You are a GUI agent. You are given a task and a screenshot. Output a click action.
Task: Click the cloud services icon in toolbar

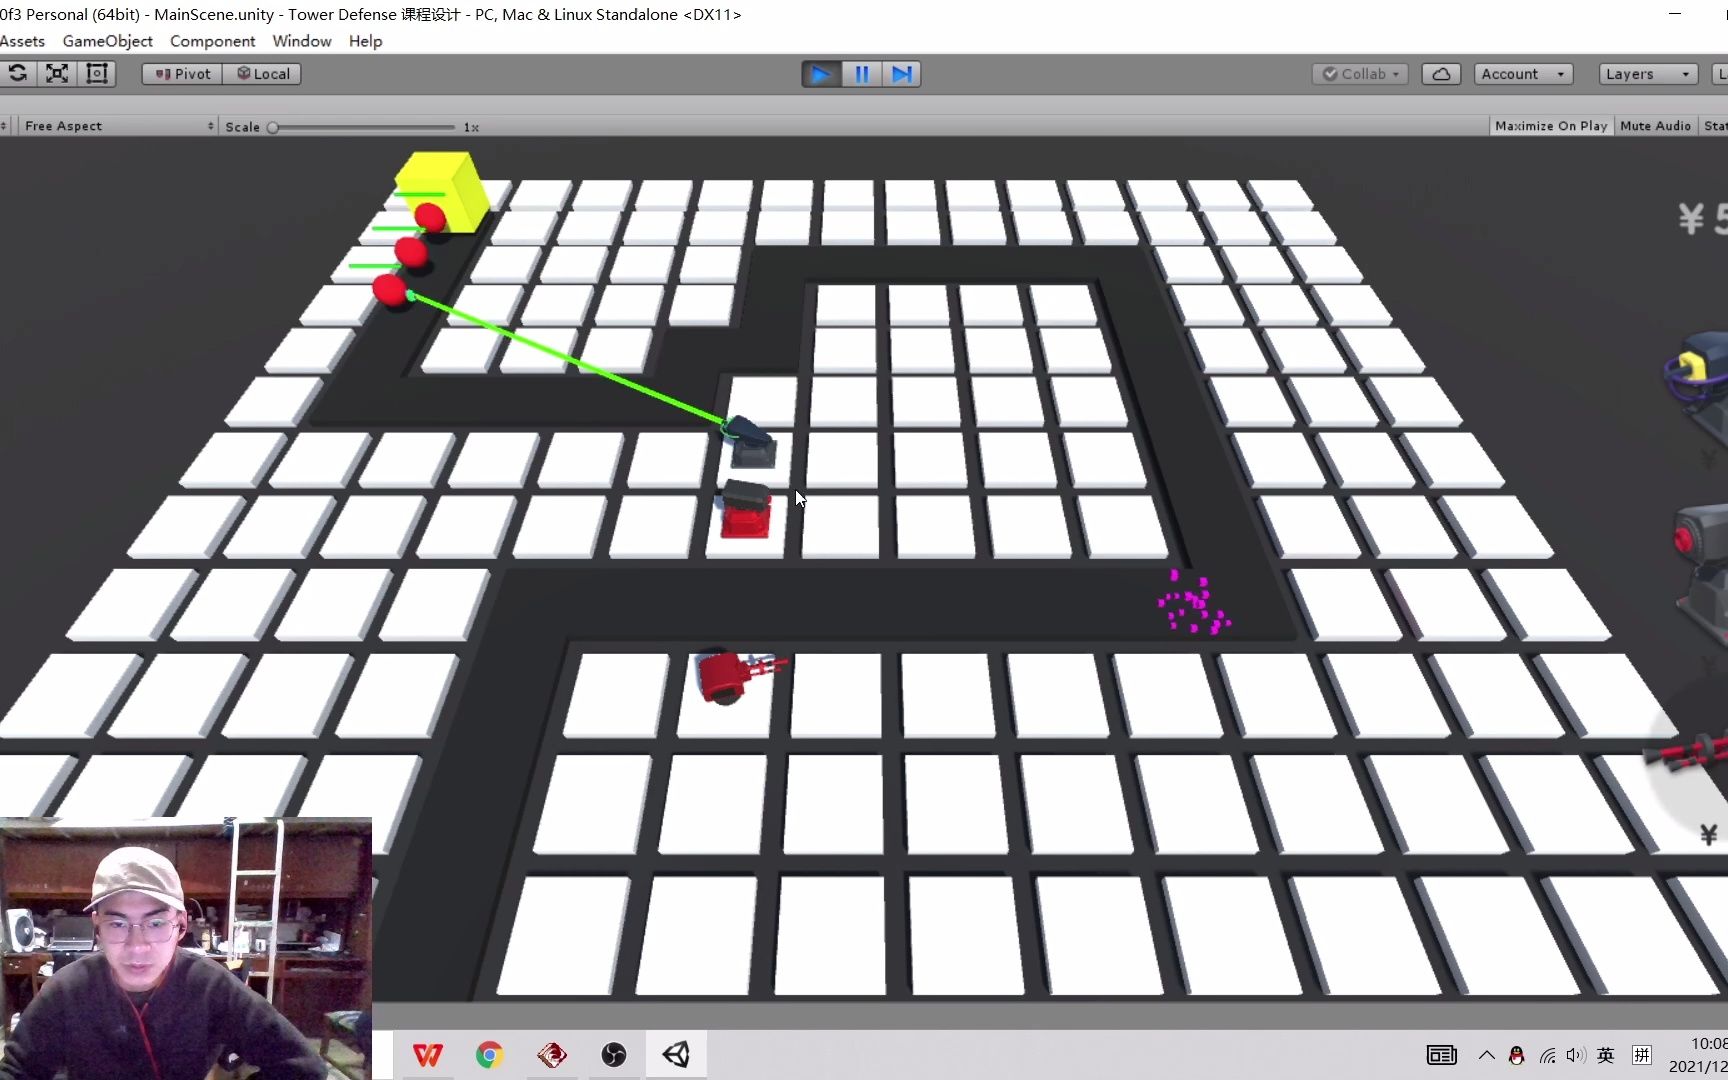pos(1441,73)
